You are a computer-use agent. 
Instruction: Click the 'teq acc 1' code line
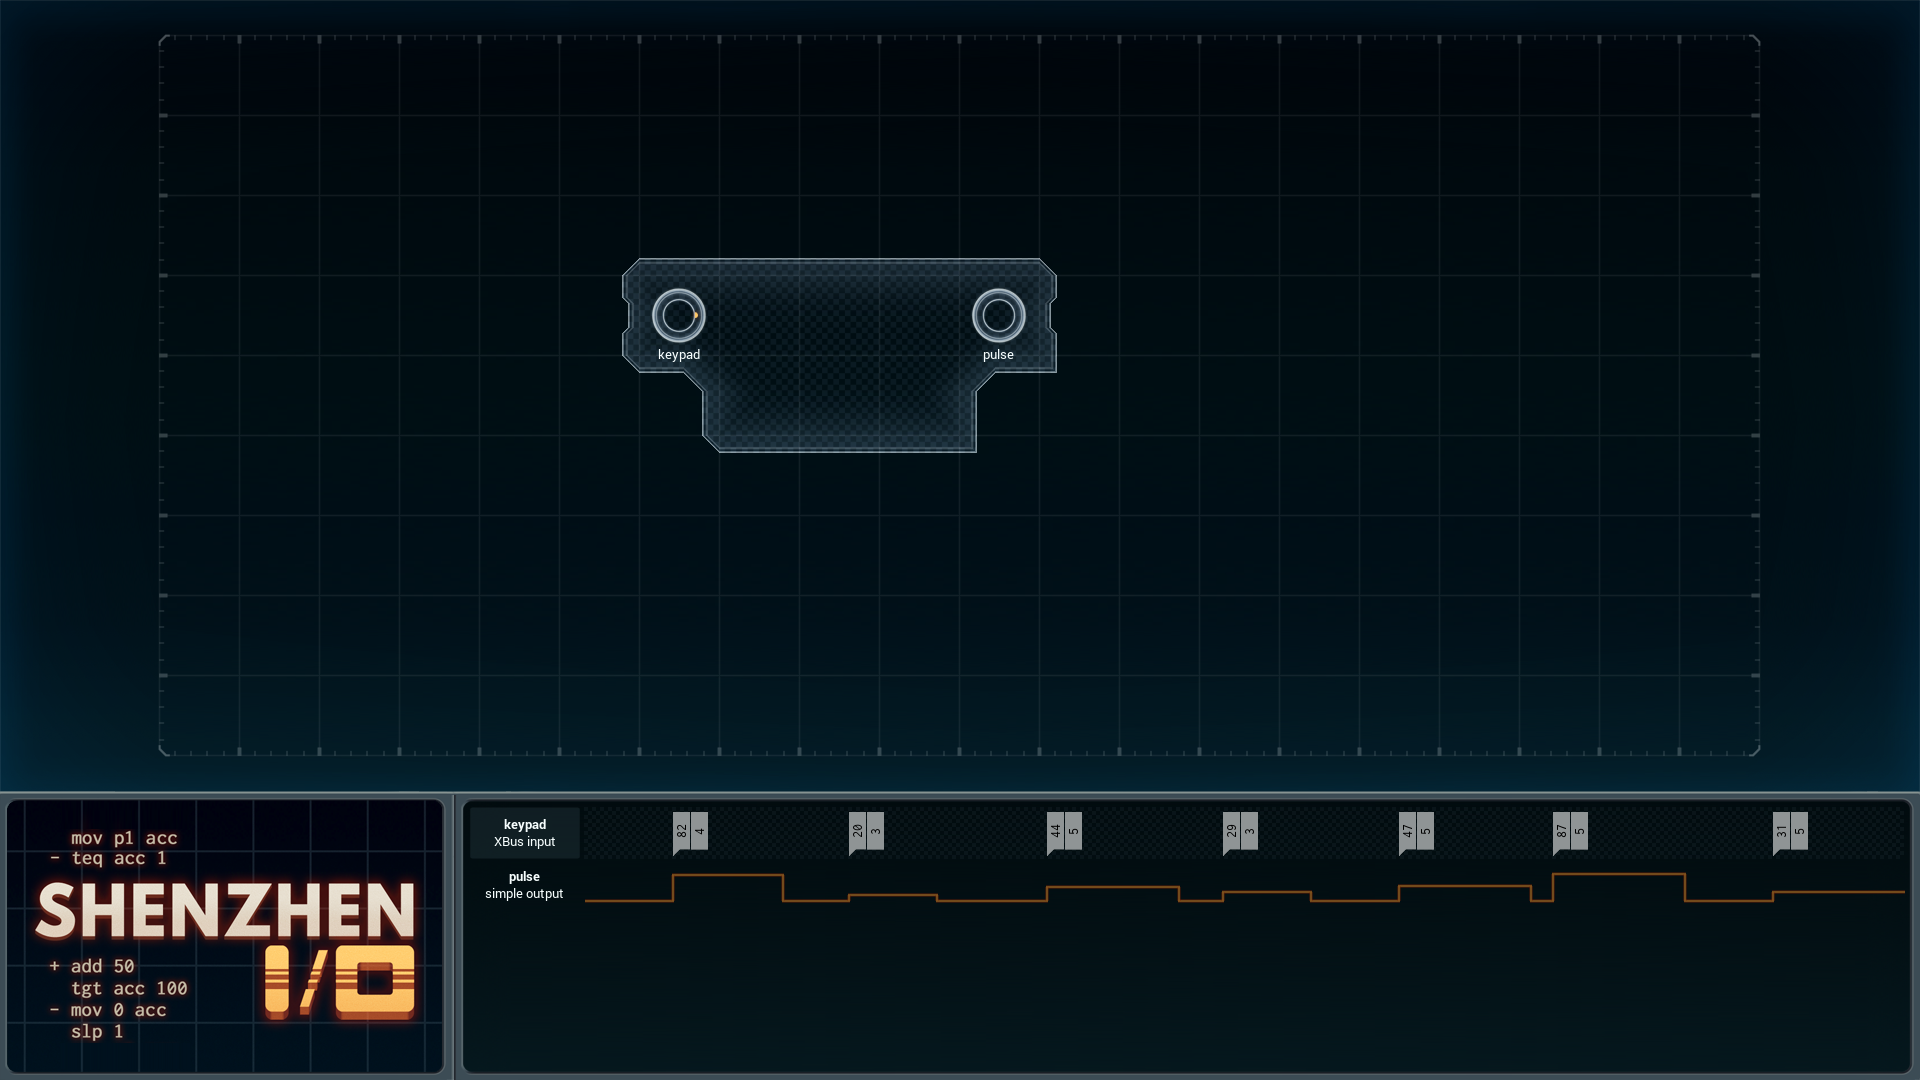click(109, 858)
